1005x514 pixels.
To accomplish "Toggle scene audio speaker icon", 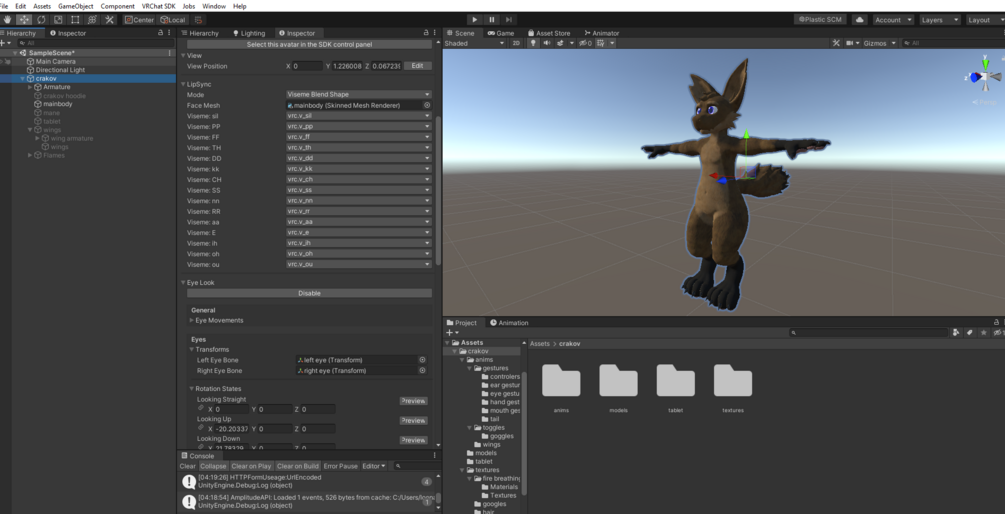I will pyautogui.click(x=547, y=43).
